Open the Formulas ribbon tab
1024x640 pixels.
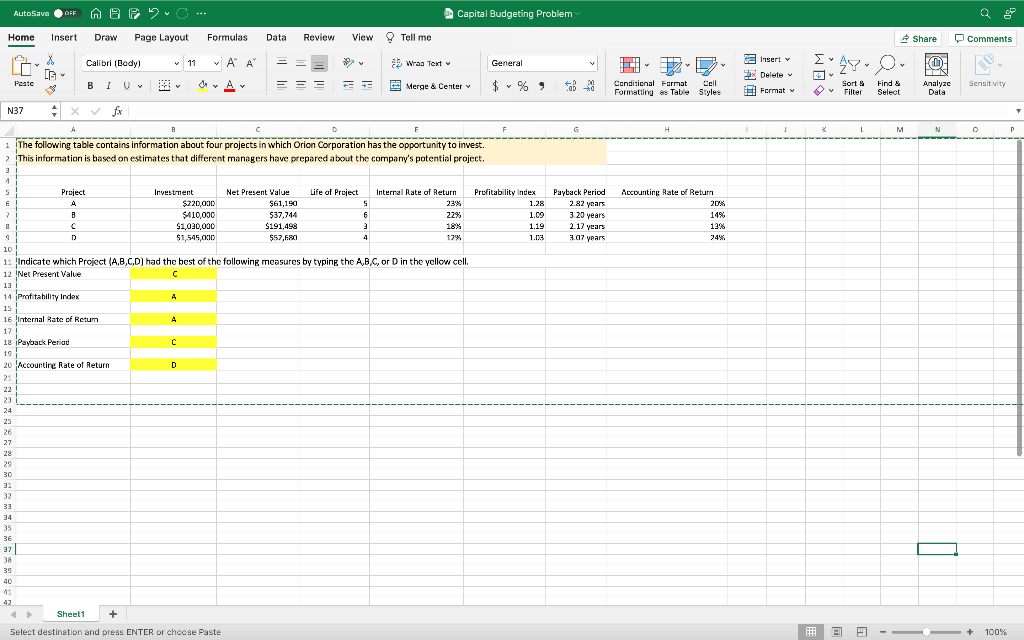click(227, 38)
